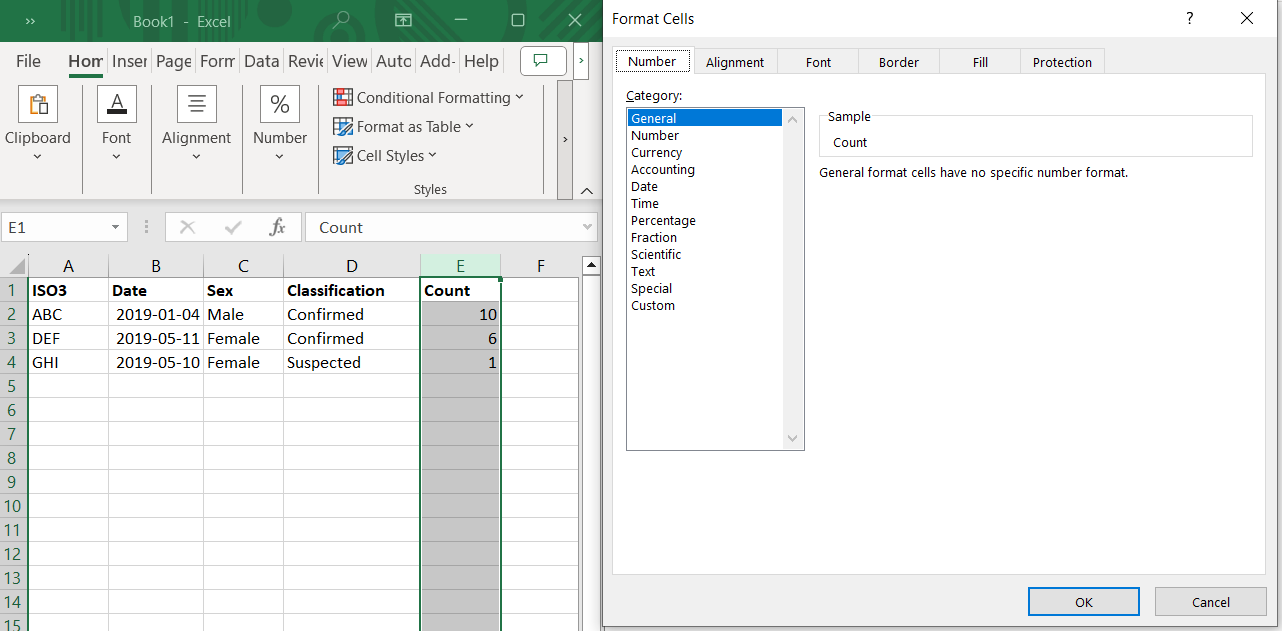
Task: Open Cell Styles gallery
Action: 385,155
